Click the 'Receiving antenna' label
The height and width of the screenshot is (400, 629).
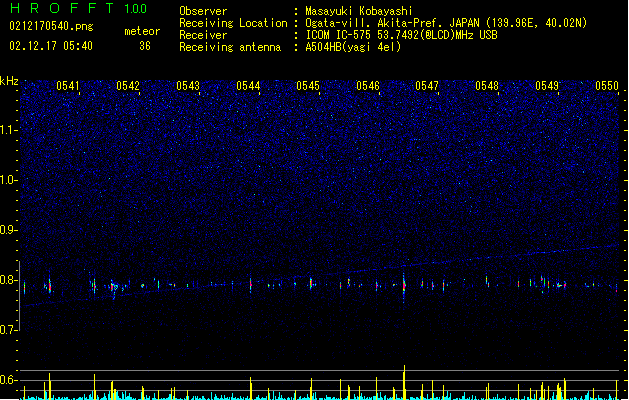[230, 47]
